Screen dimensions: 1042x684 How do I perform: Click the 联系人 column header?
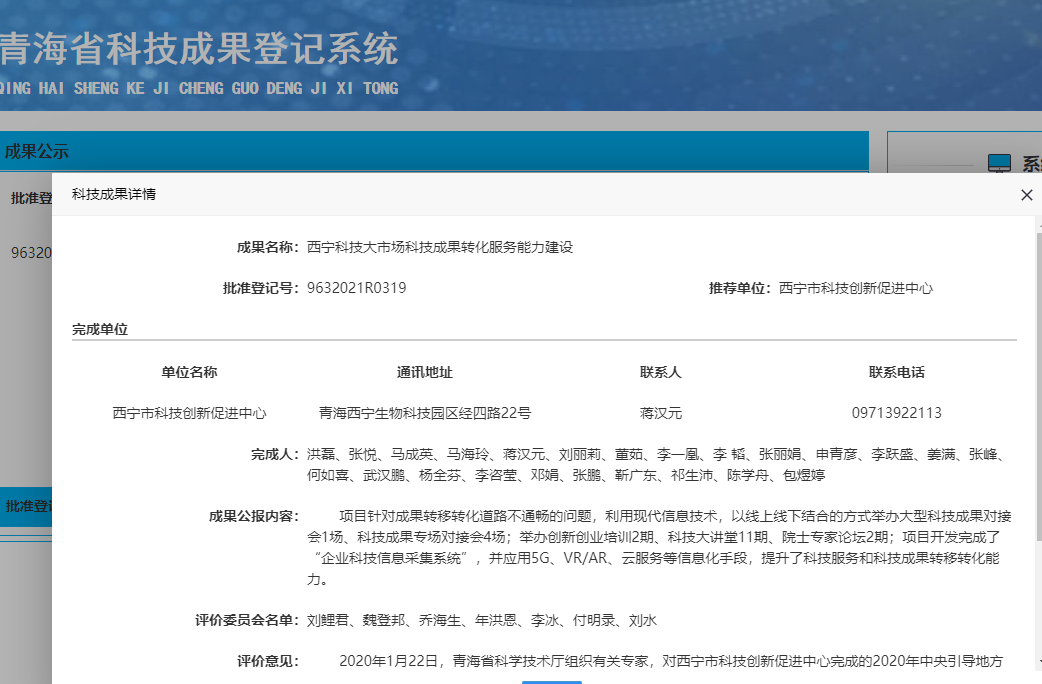[x=660, y=372]
